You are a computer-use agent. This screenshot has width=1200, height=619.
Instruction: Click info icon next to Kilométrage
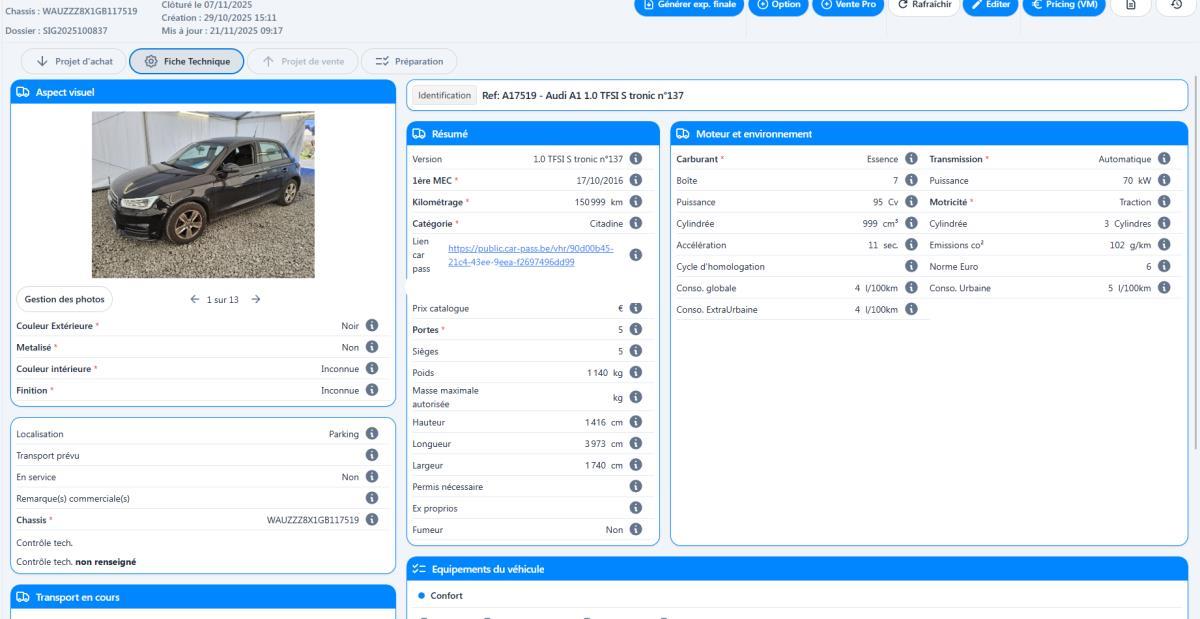pos(636,202)
